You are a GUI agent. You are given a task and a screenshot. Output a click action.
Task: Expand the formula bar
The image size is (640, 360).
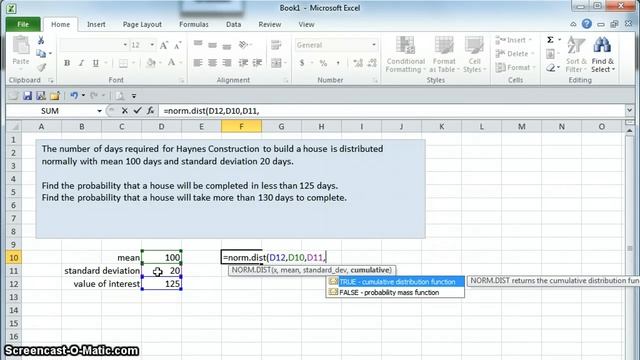[629, 111]
